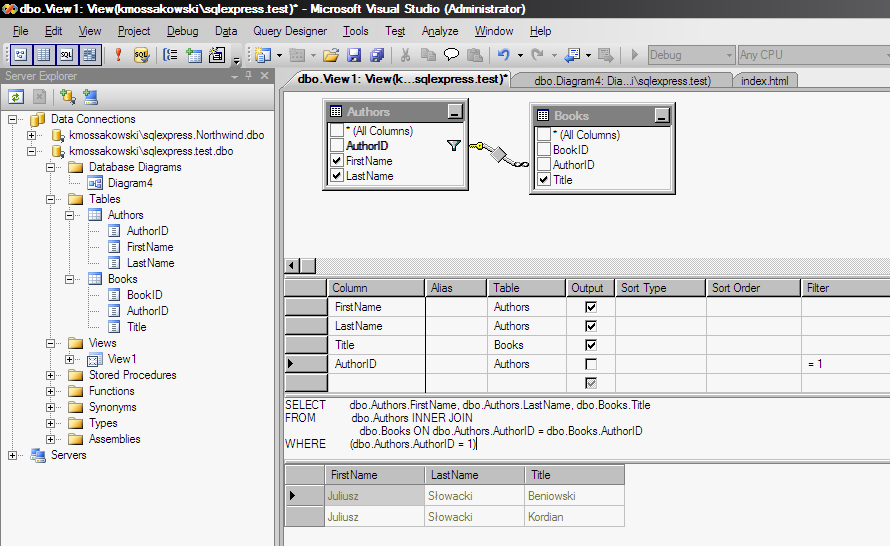Click the Start Debugging play icon
The image size is (890, 546).
pyautogui.click(x=635, y=55)
